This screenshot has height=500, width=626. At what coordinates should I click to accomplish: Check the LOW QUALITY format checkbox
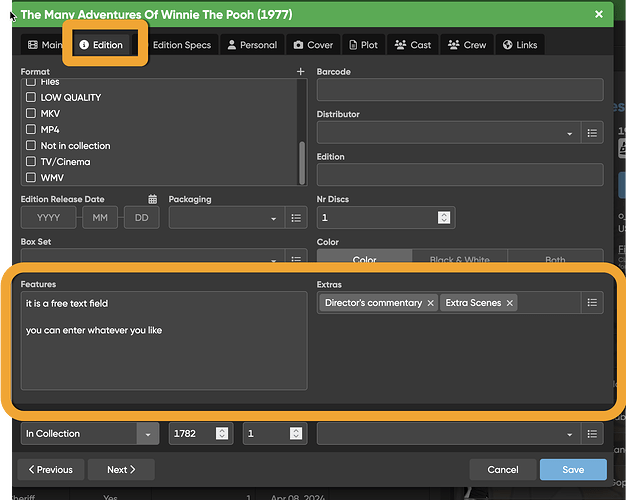(x=31, y=98)
